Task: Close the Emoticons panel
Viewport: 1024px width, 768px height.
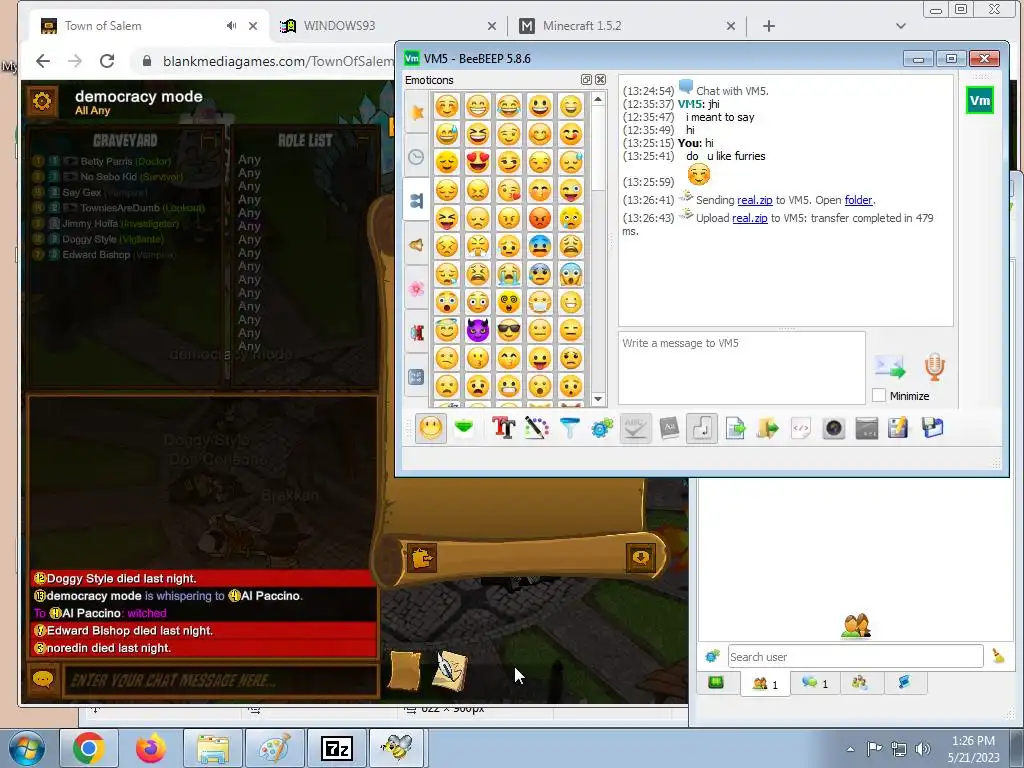Action: [x=600, y=80]
